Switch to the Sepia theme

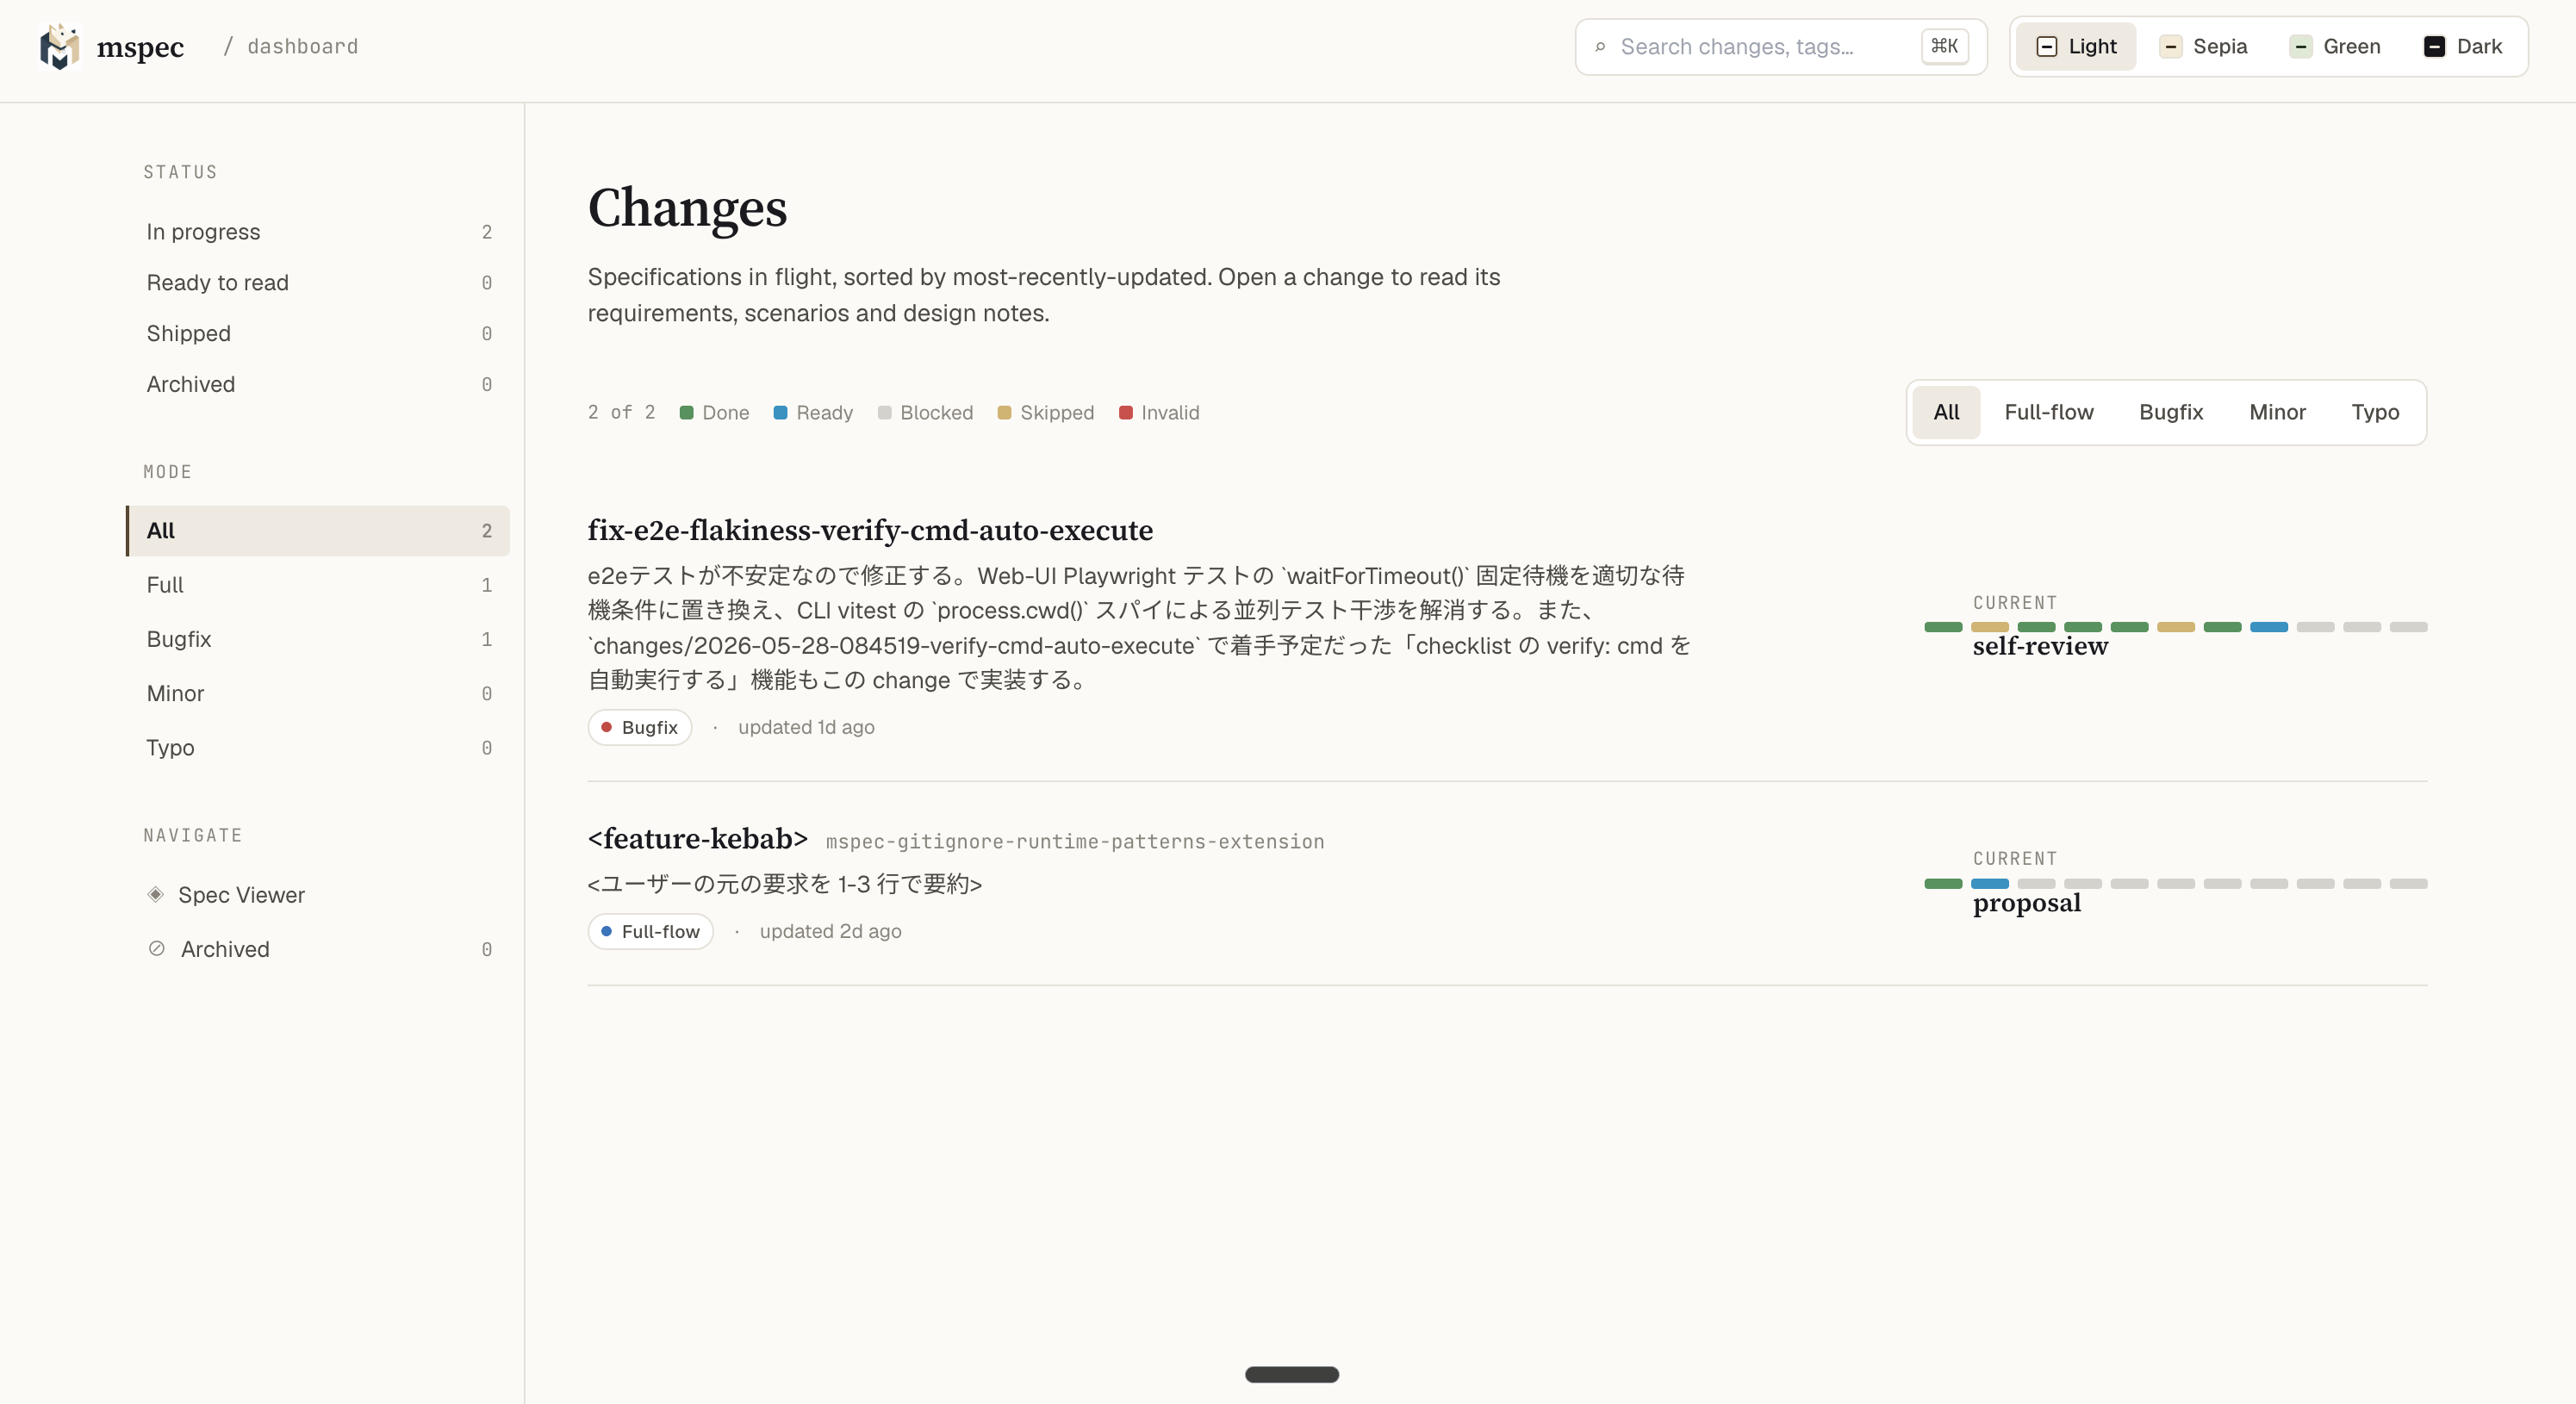pos(2203,47)
